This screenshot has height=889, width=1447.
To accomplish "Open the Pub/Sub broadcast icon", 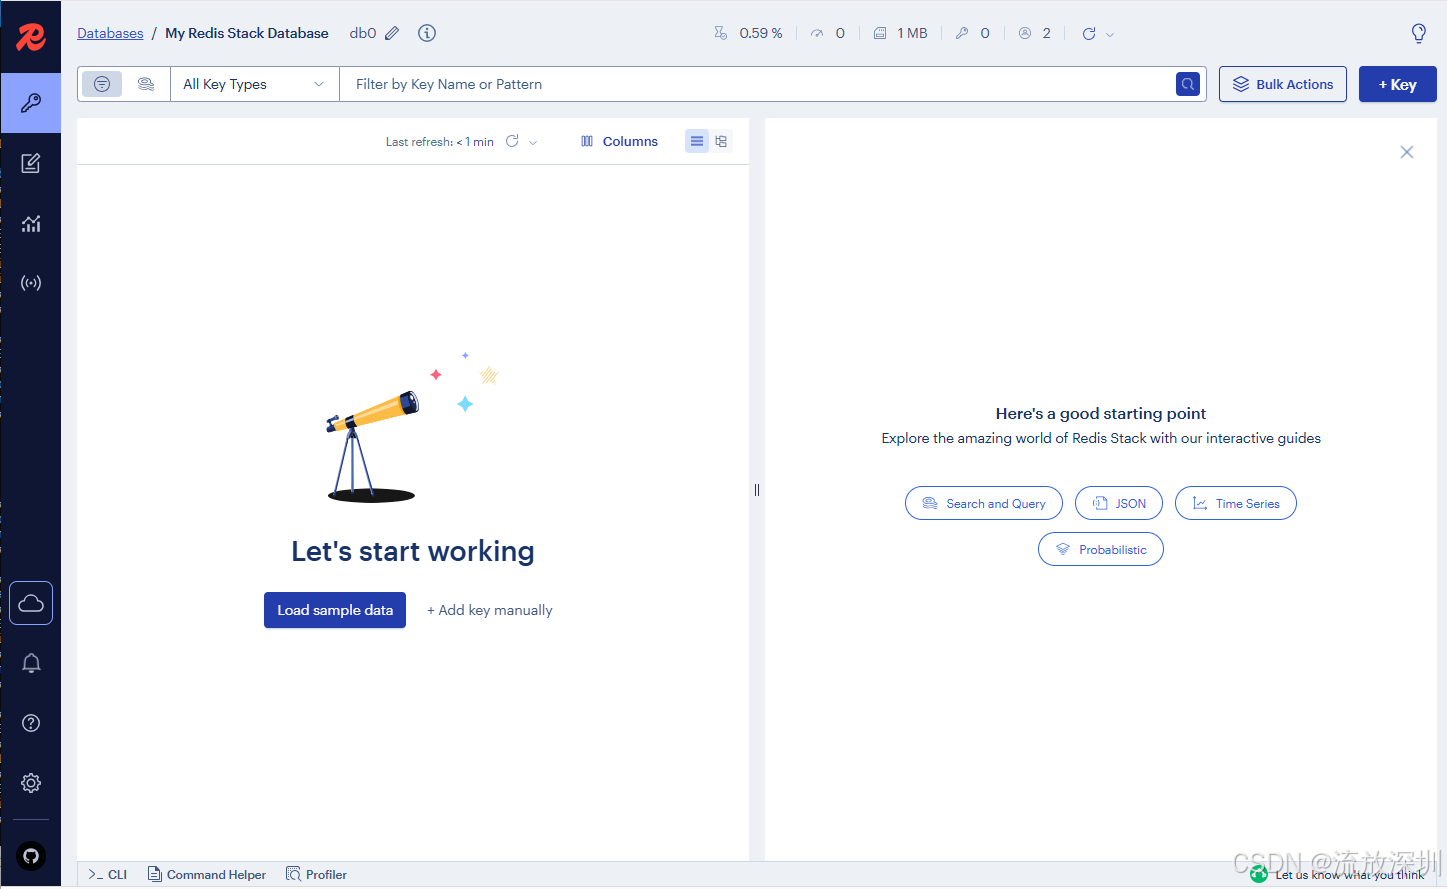I will click(31, 283).
